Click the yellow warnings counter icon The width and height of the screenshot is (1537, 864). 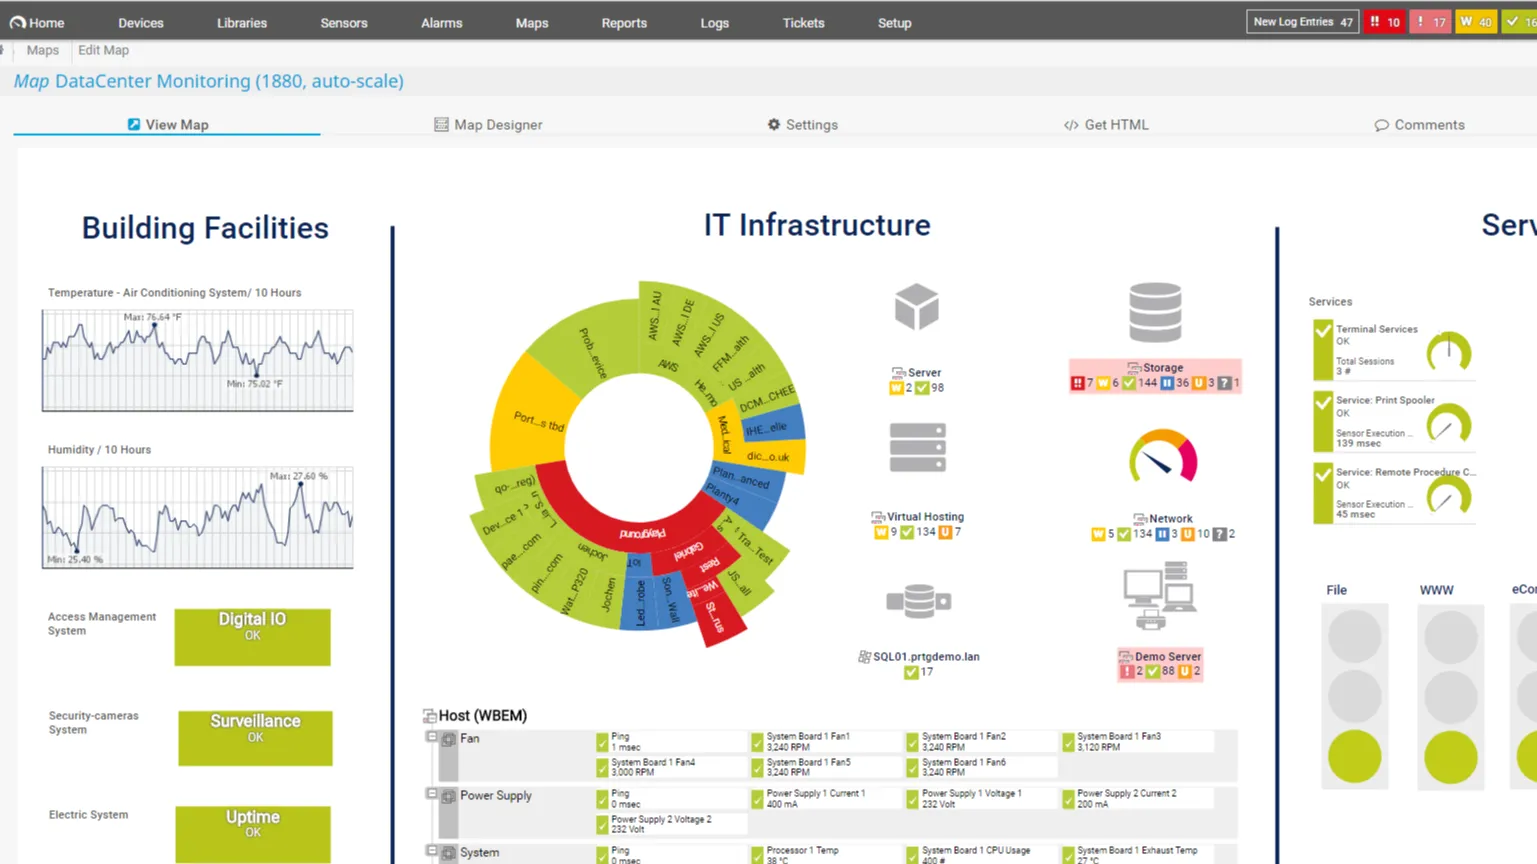(x=1475, y=22)
